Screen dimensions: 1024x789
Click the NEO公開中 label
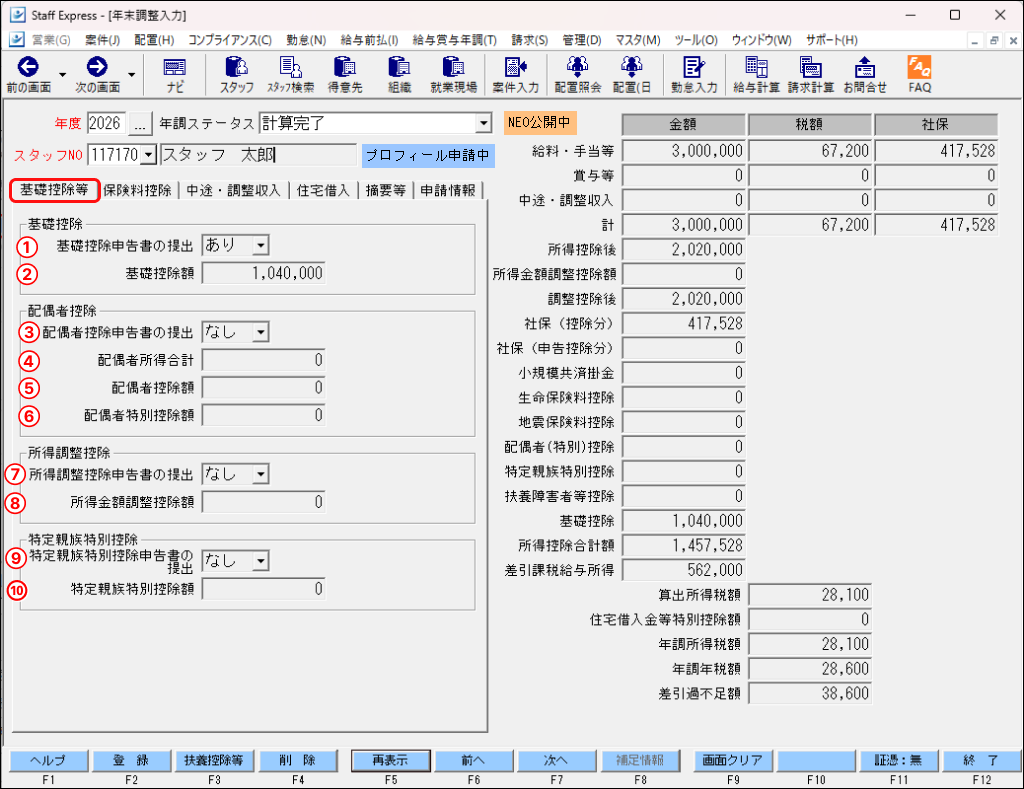[539, 122]
